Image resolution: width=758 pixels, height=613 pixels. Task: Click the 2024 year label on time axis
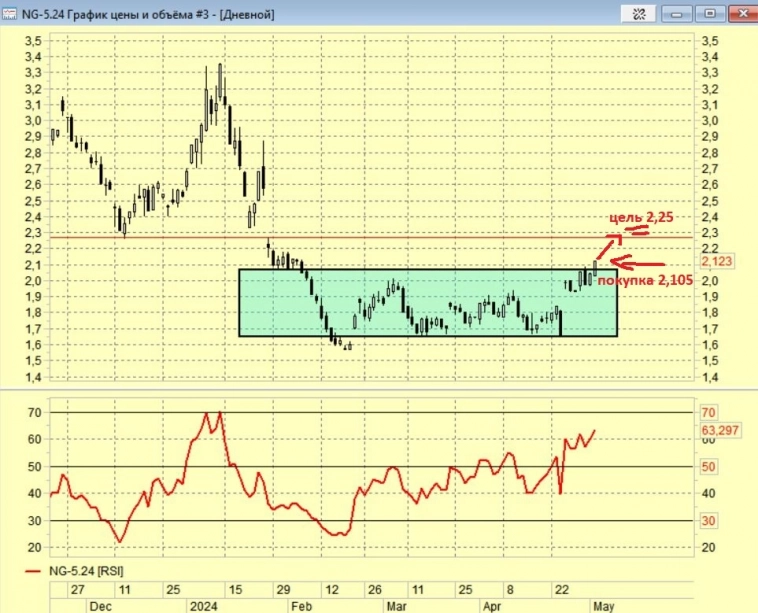(202, 605)
